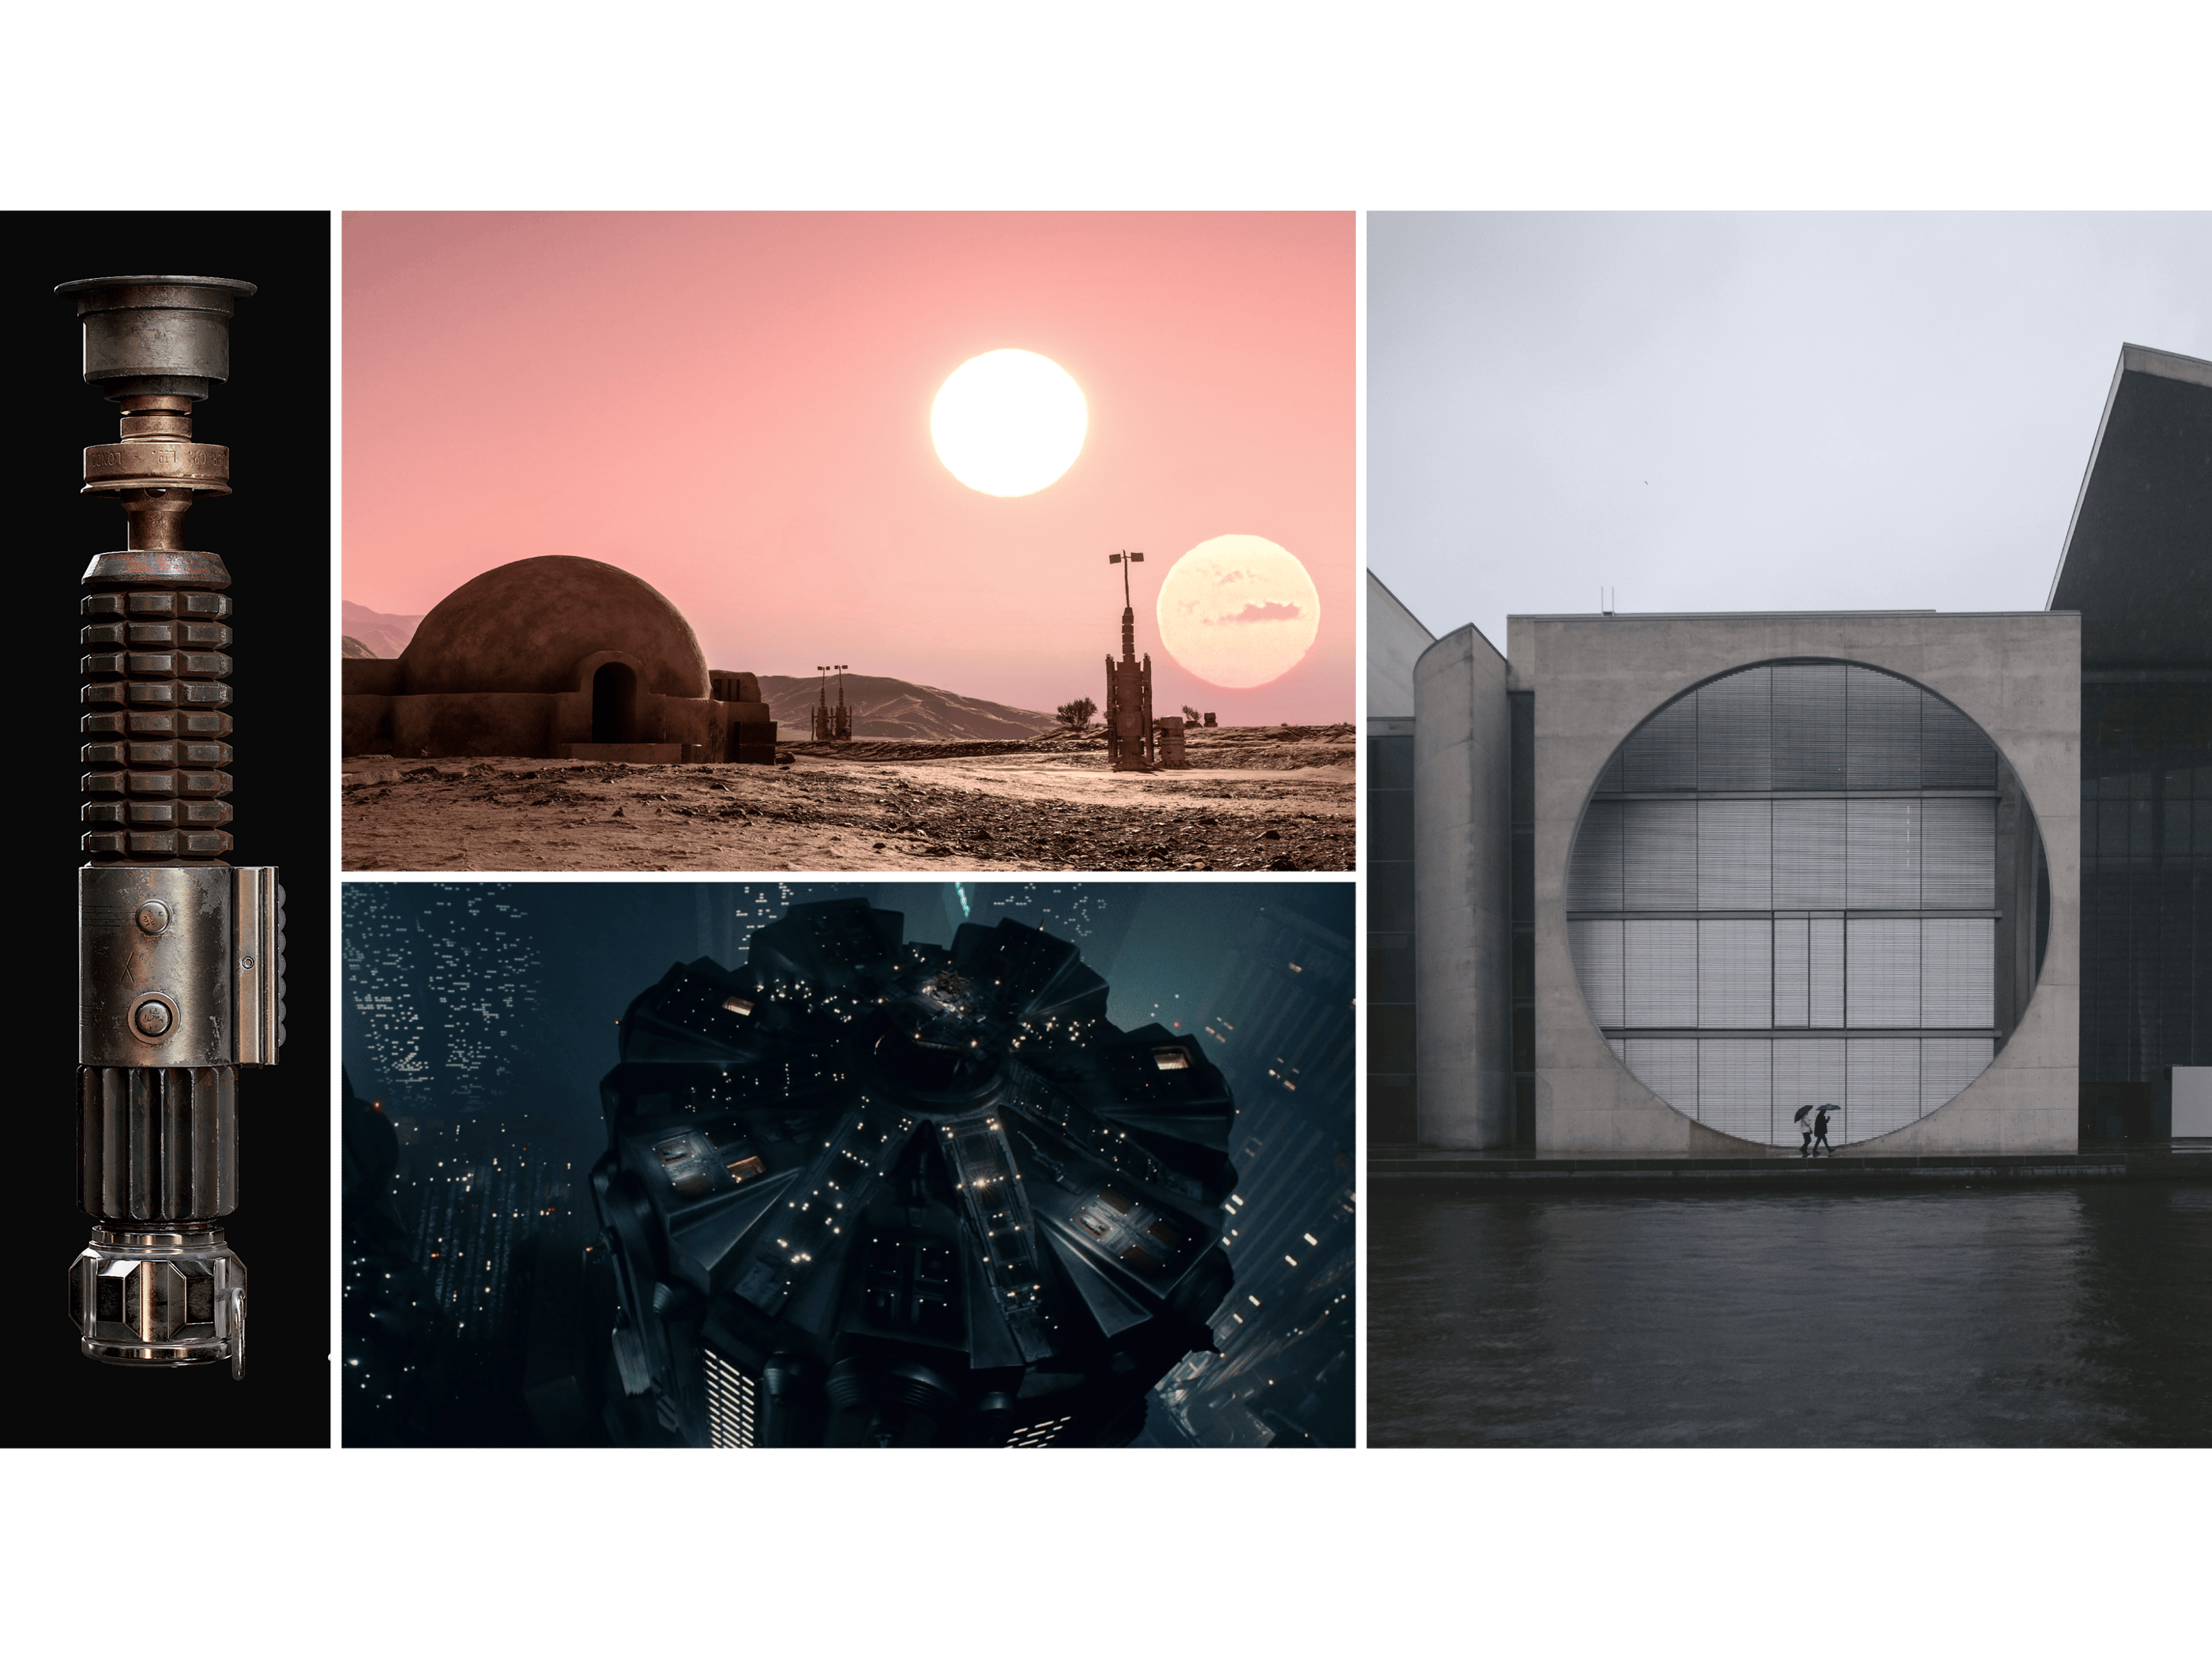Click the two people with umbrellas
This screenshot has height=1659, width=2212.
tap(1816, 1130)
